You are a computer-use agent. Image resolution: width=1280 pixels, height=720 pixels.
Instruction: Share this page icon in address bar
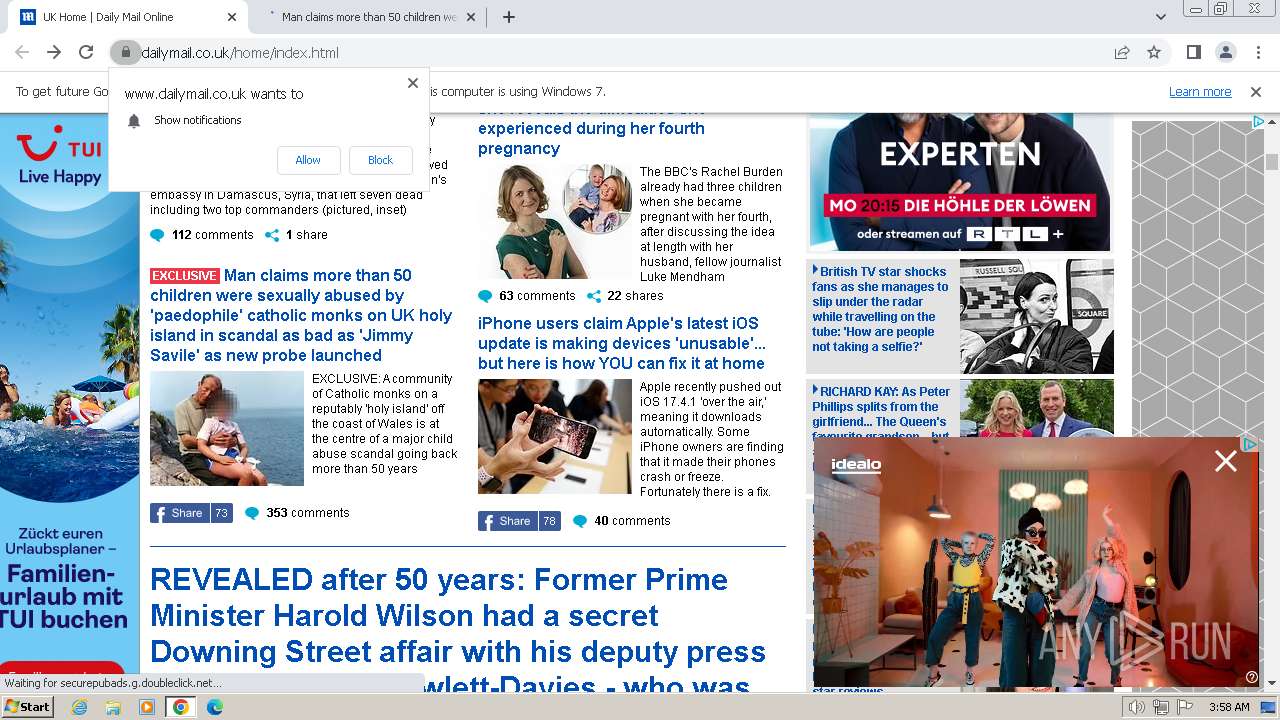[x=1122, y=52]
